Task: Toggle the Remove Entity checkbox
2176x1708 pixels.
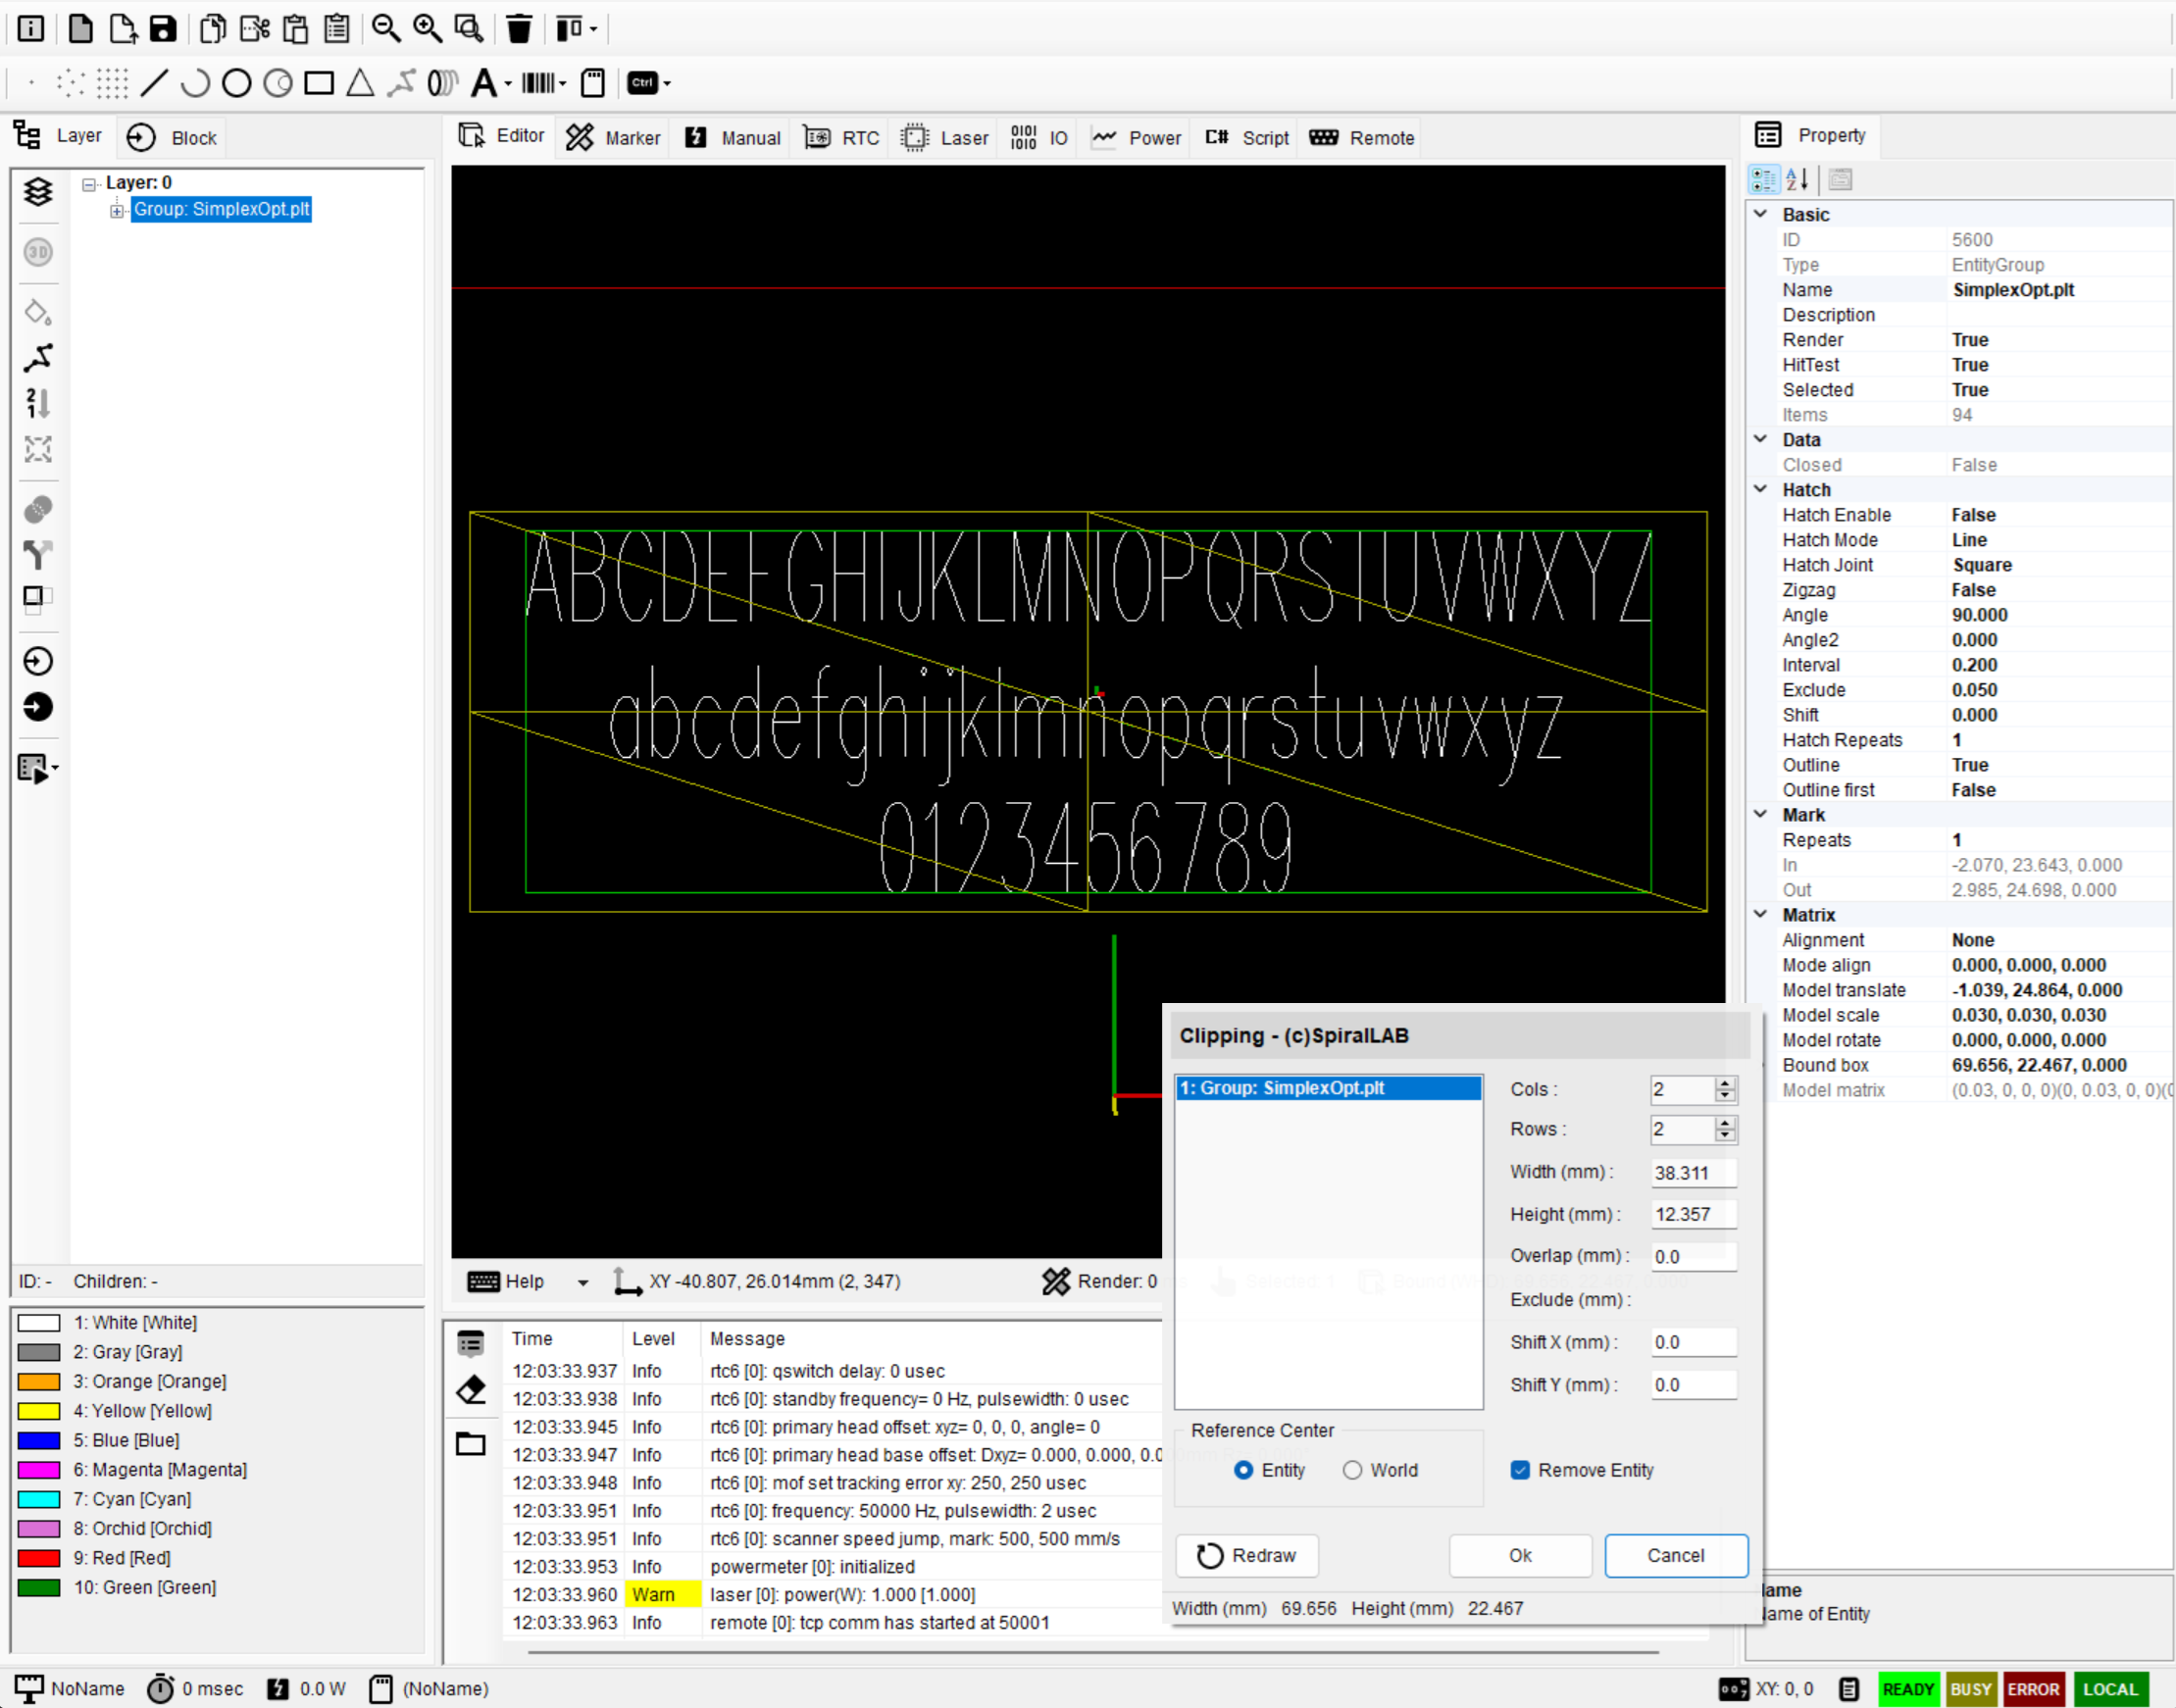Action: (x=1520, y=1470)
